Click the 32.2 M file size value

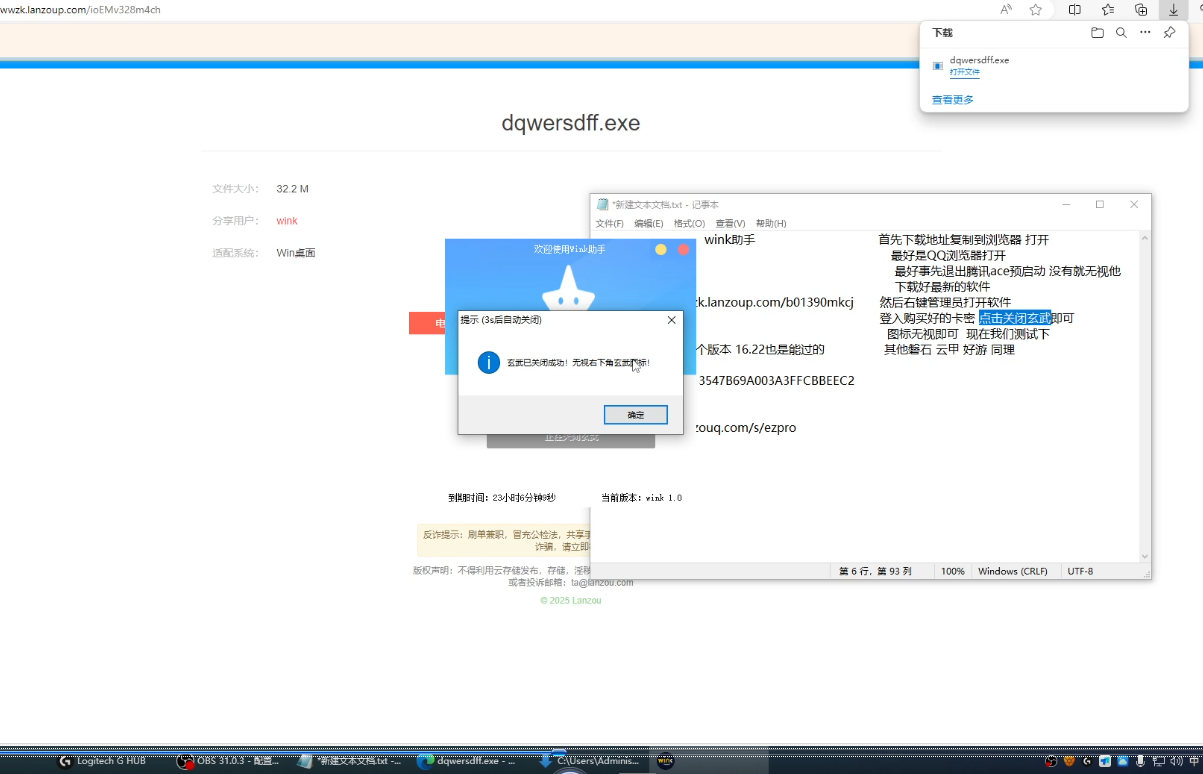(292, 189)
